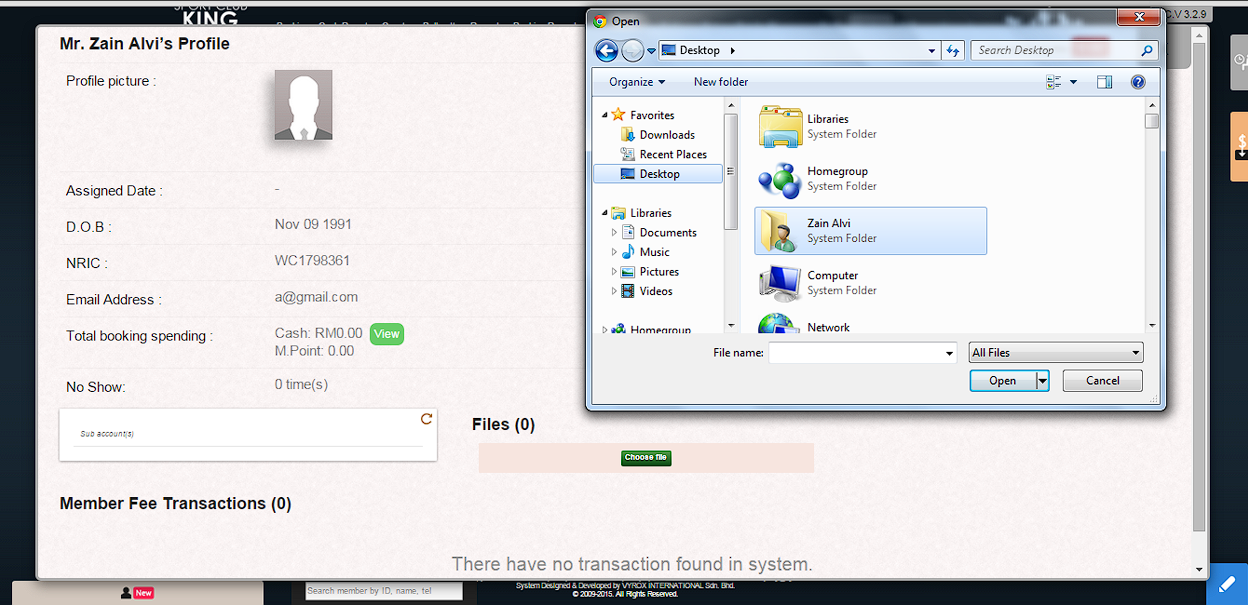Click the File name input field

coord(855,352)
